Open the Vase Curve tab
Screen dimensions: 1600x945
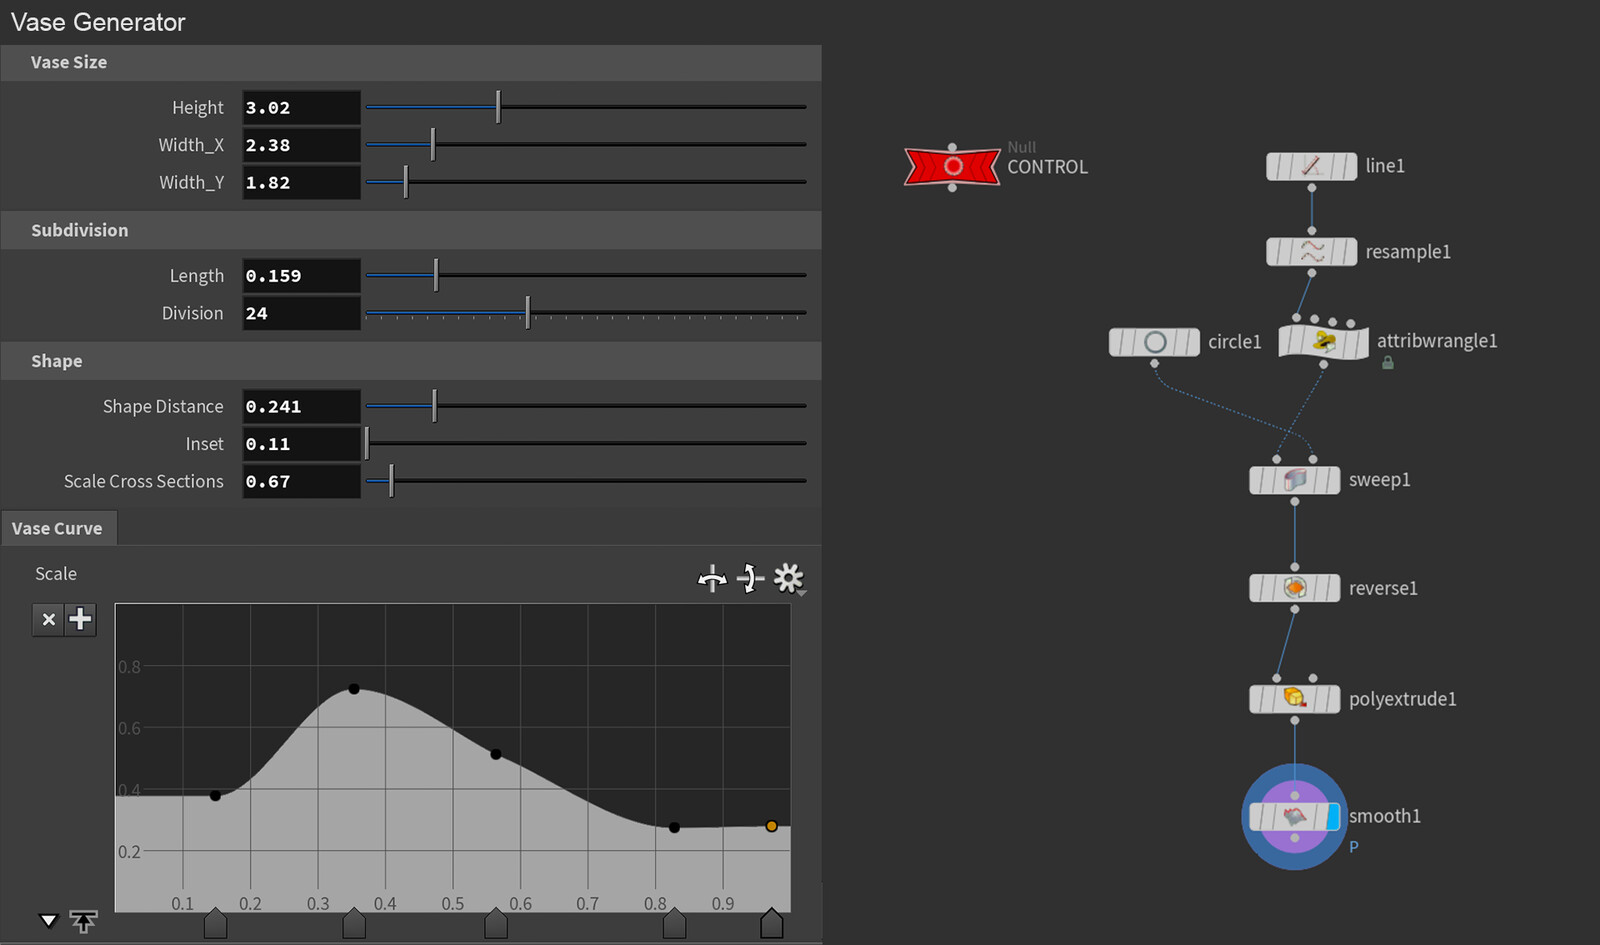point(57,528)
